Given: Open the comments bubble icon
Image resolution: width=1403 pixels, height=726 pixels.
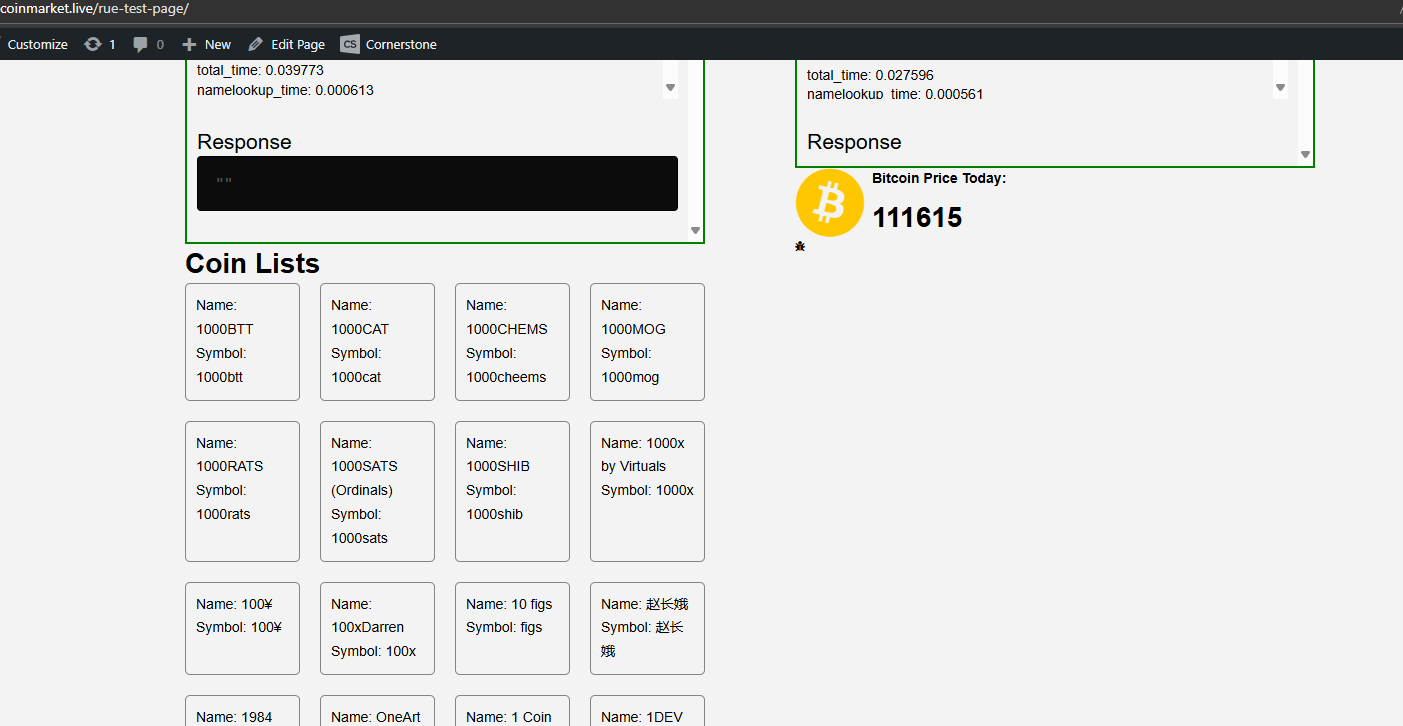Looking at the screenshot, I should (x=141, y=44).
